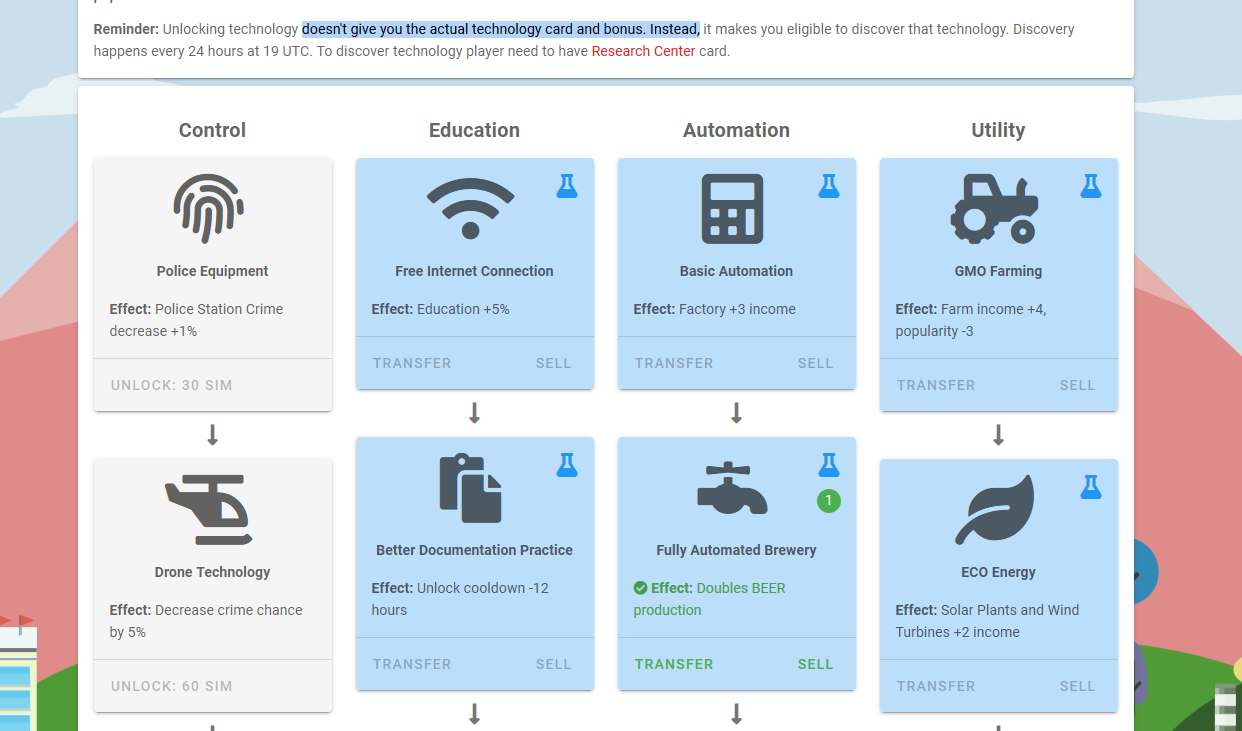This screenshot has height=731, width=1242.
Task: Transfer the Free Internet Connection card
Action: click(x=412, y=363)
